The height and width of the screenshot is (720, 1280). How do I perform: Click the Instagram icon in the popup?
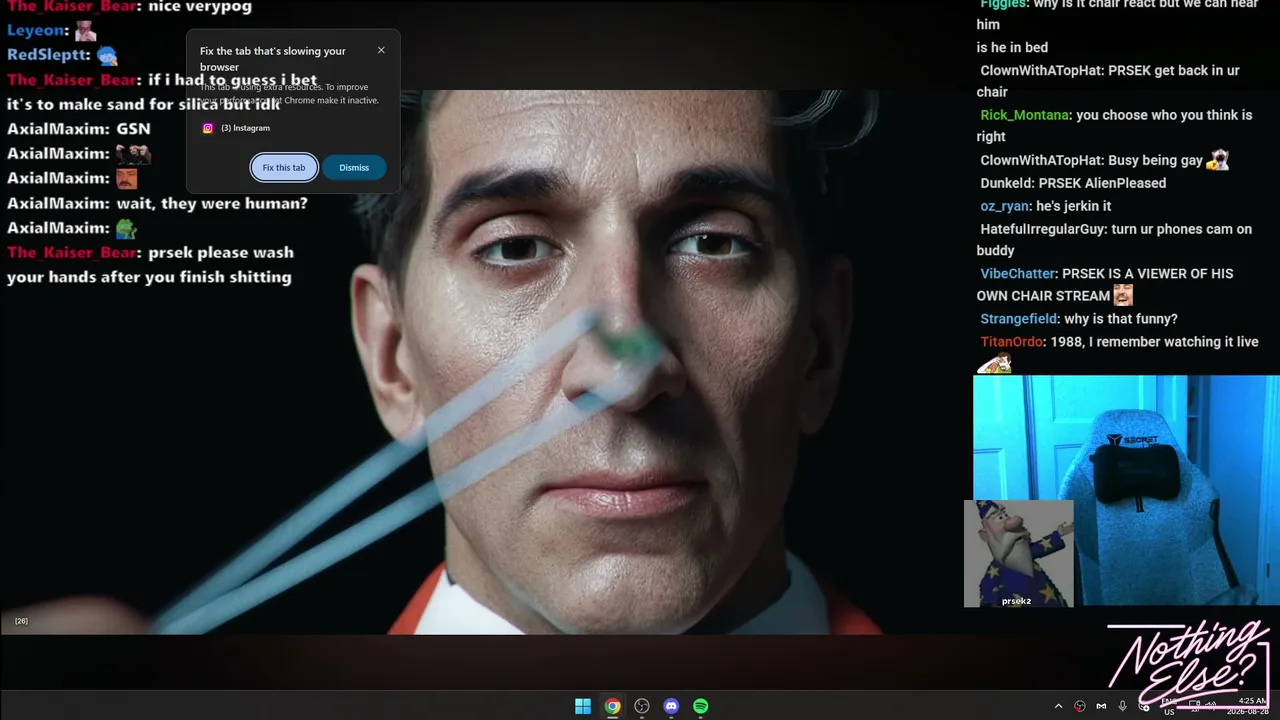208,128
